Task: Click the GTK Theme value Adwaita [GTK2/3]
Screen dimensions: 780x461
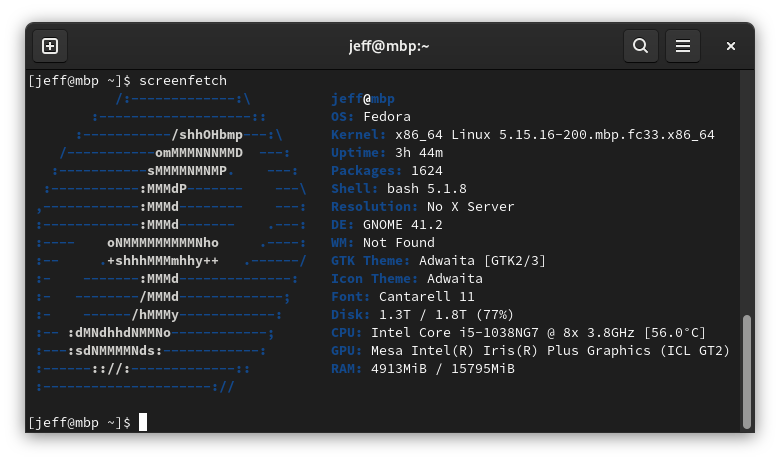Action: [x=483, y=261]
